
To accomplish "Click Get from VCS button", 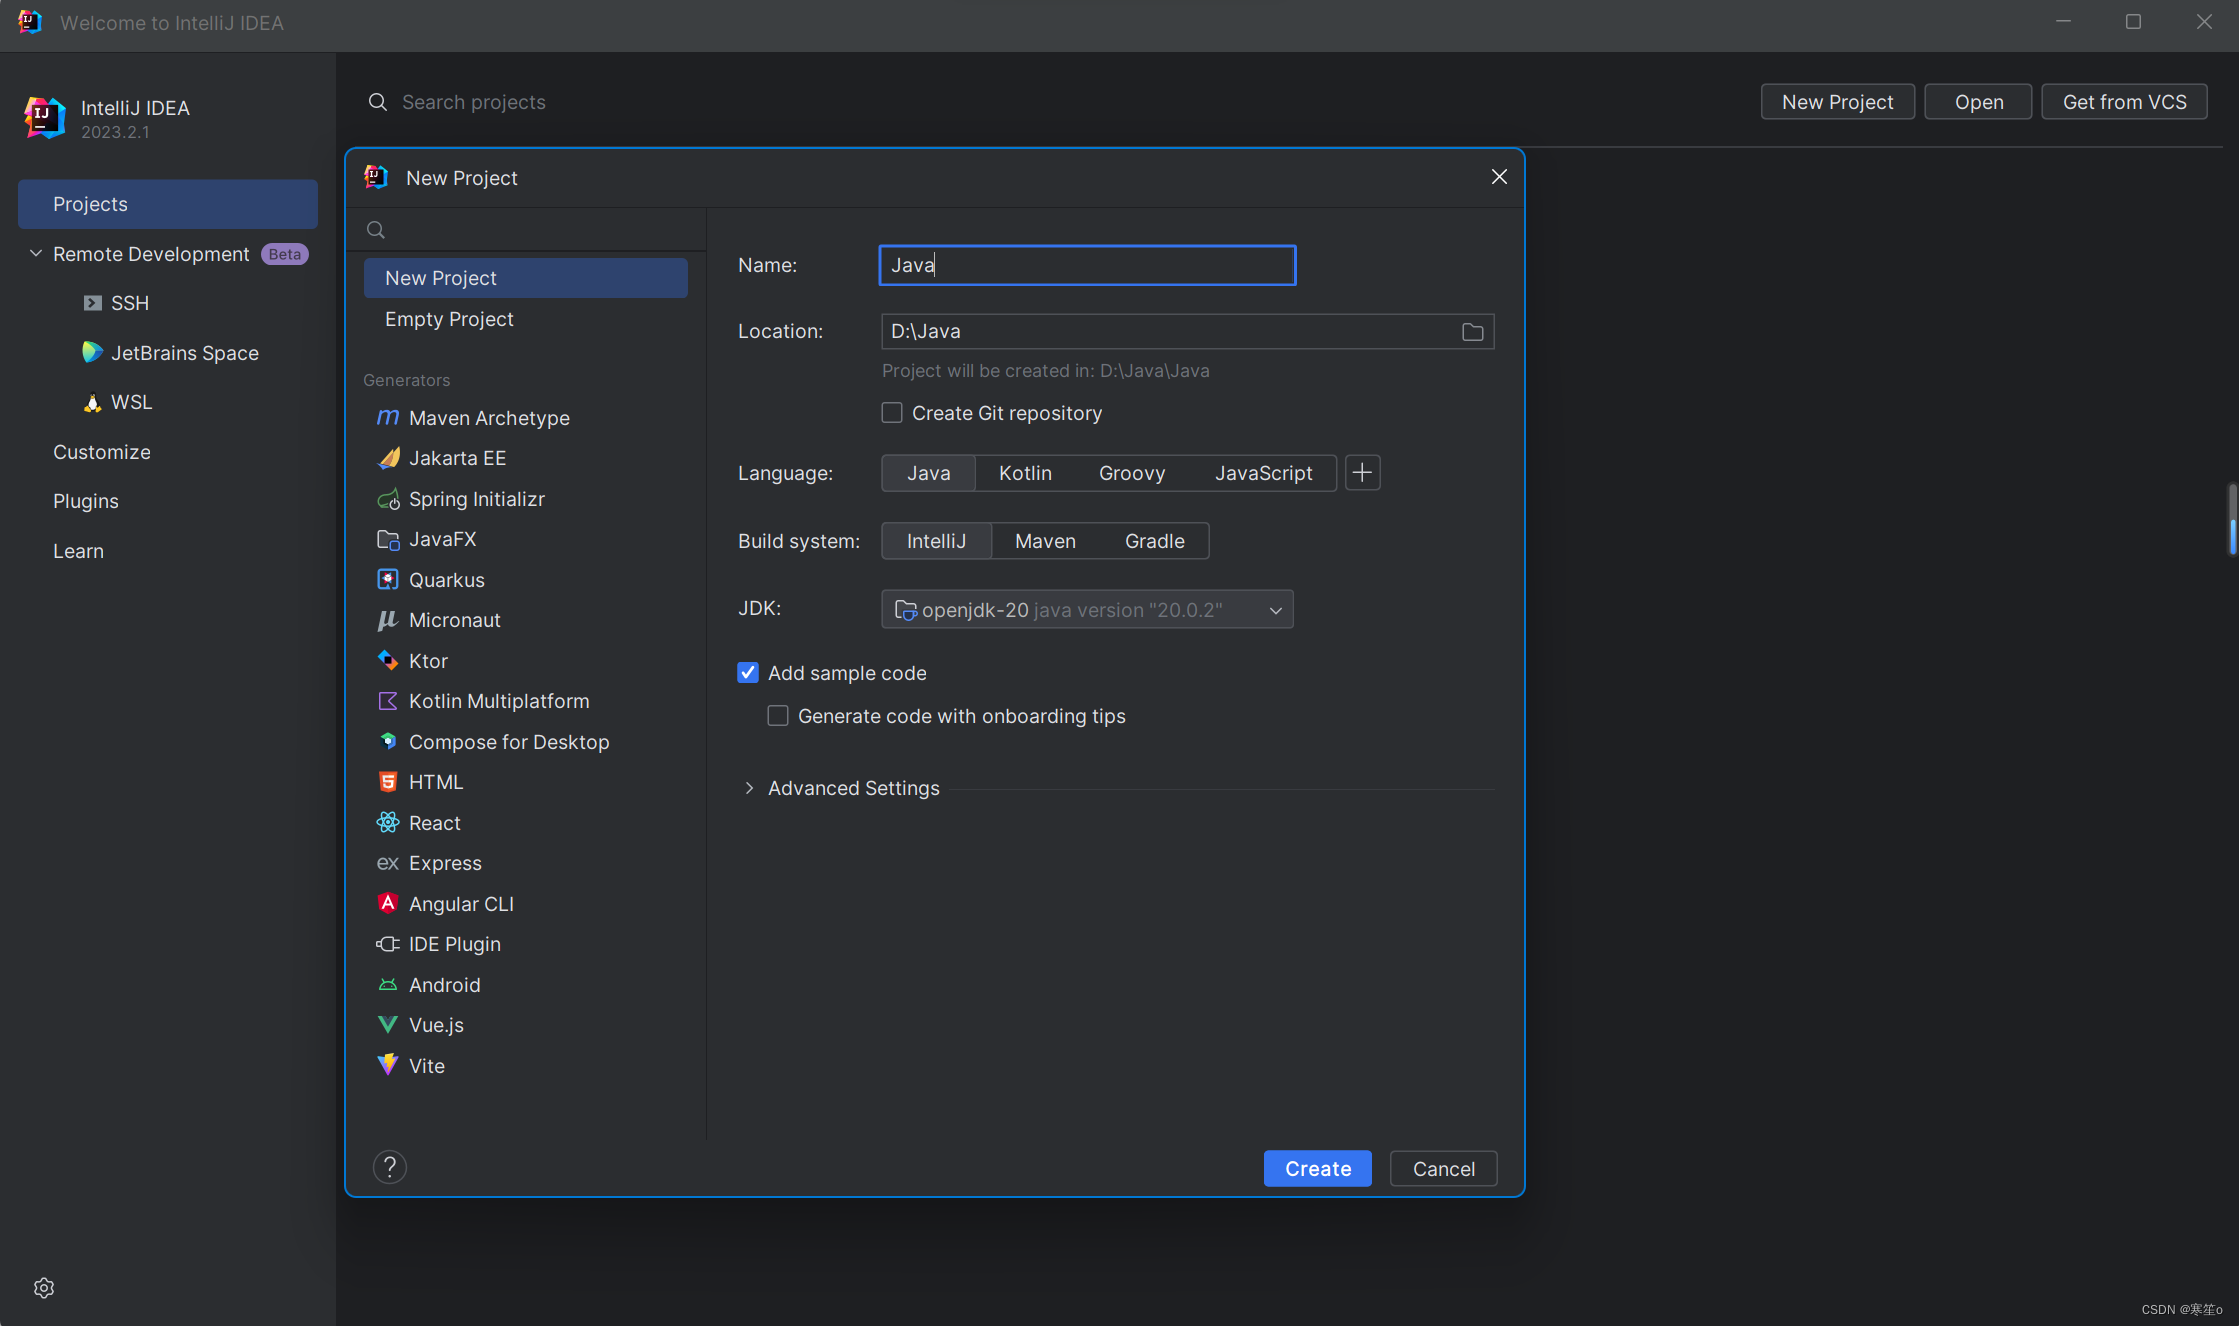I will [x=2124, y=102].
